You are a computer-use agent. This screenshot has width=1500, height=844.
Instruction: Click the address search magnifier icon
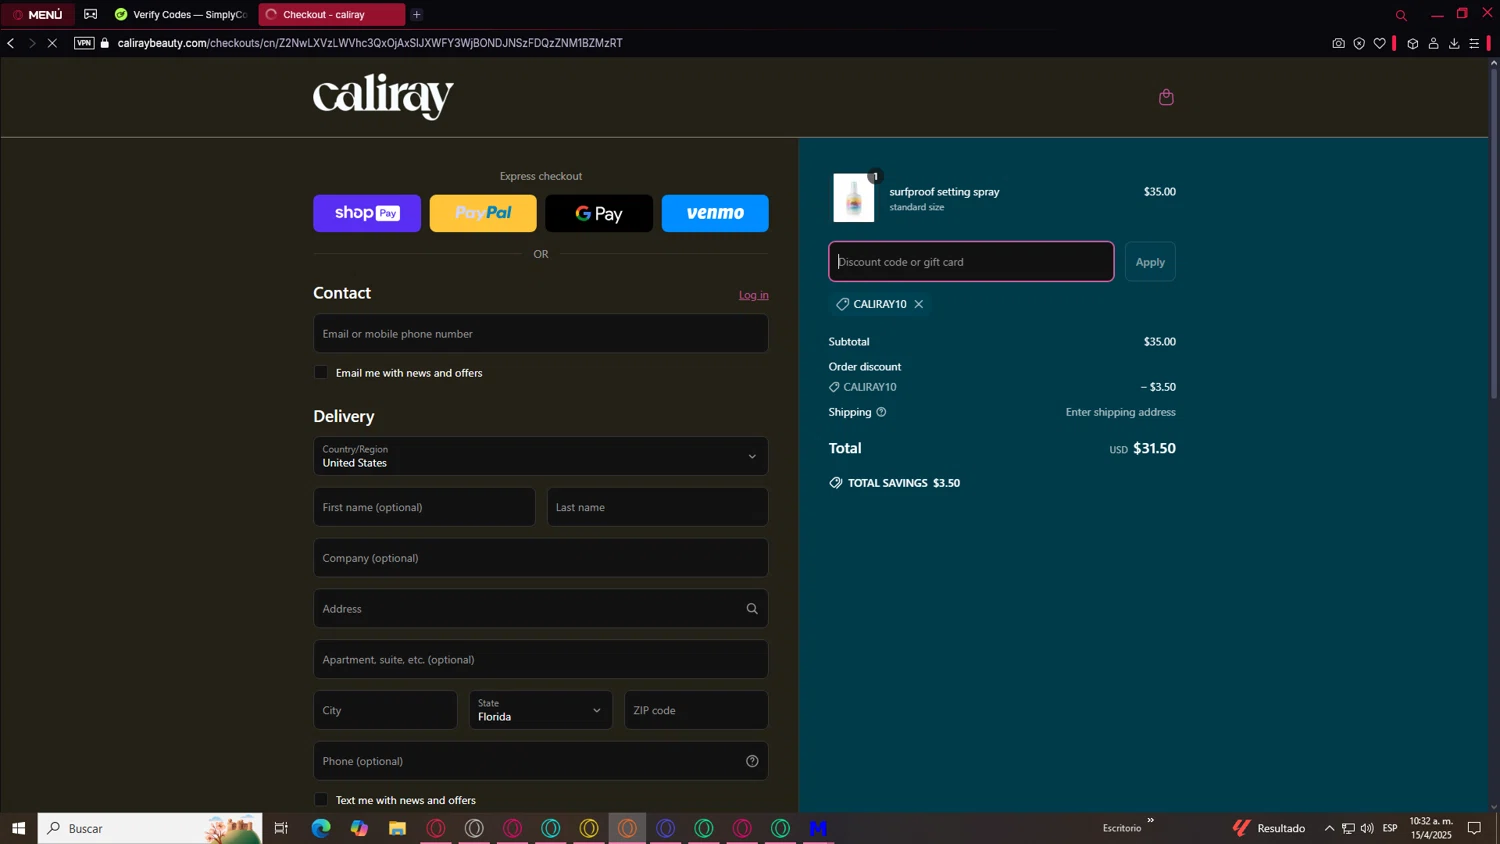(752, 608)
